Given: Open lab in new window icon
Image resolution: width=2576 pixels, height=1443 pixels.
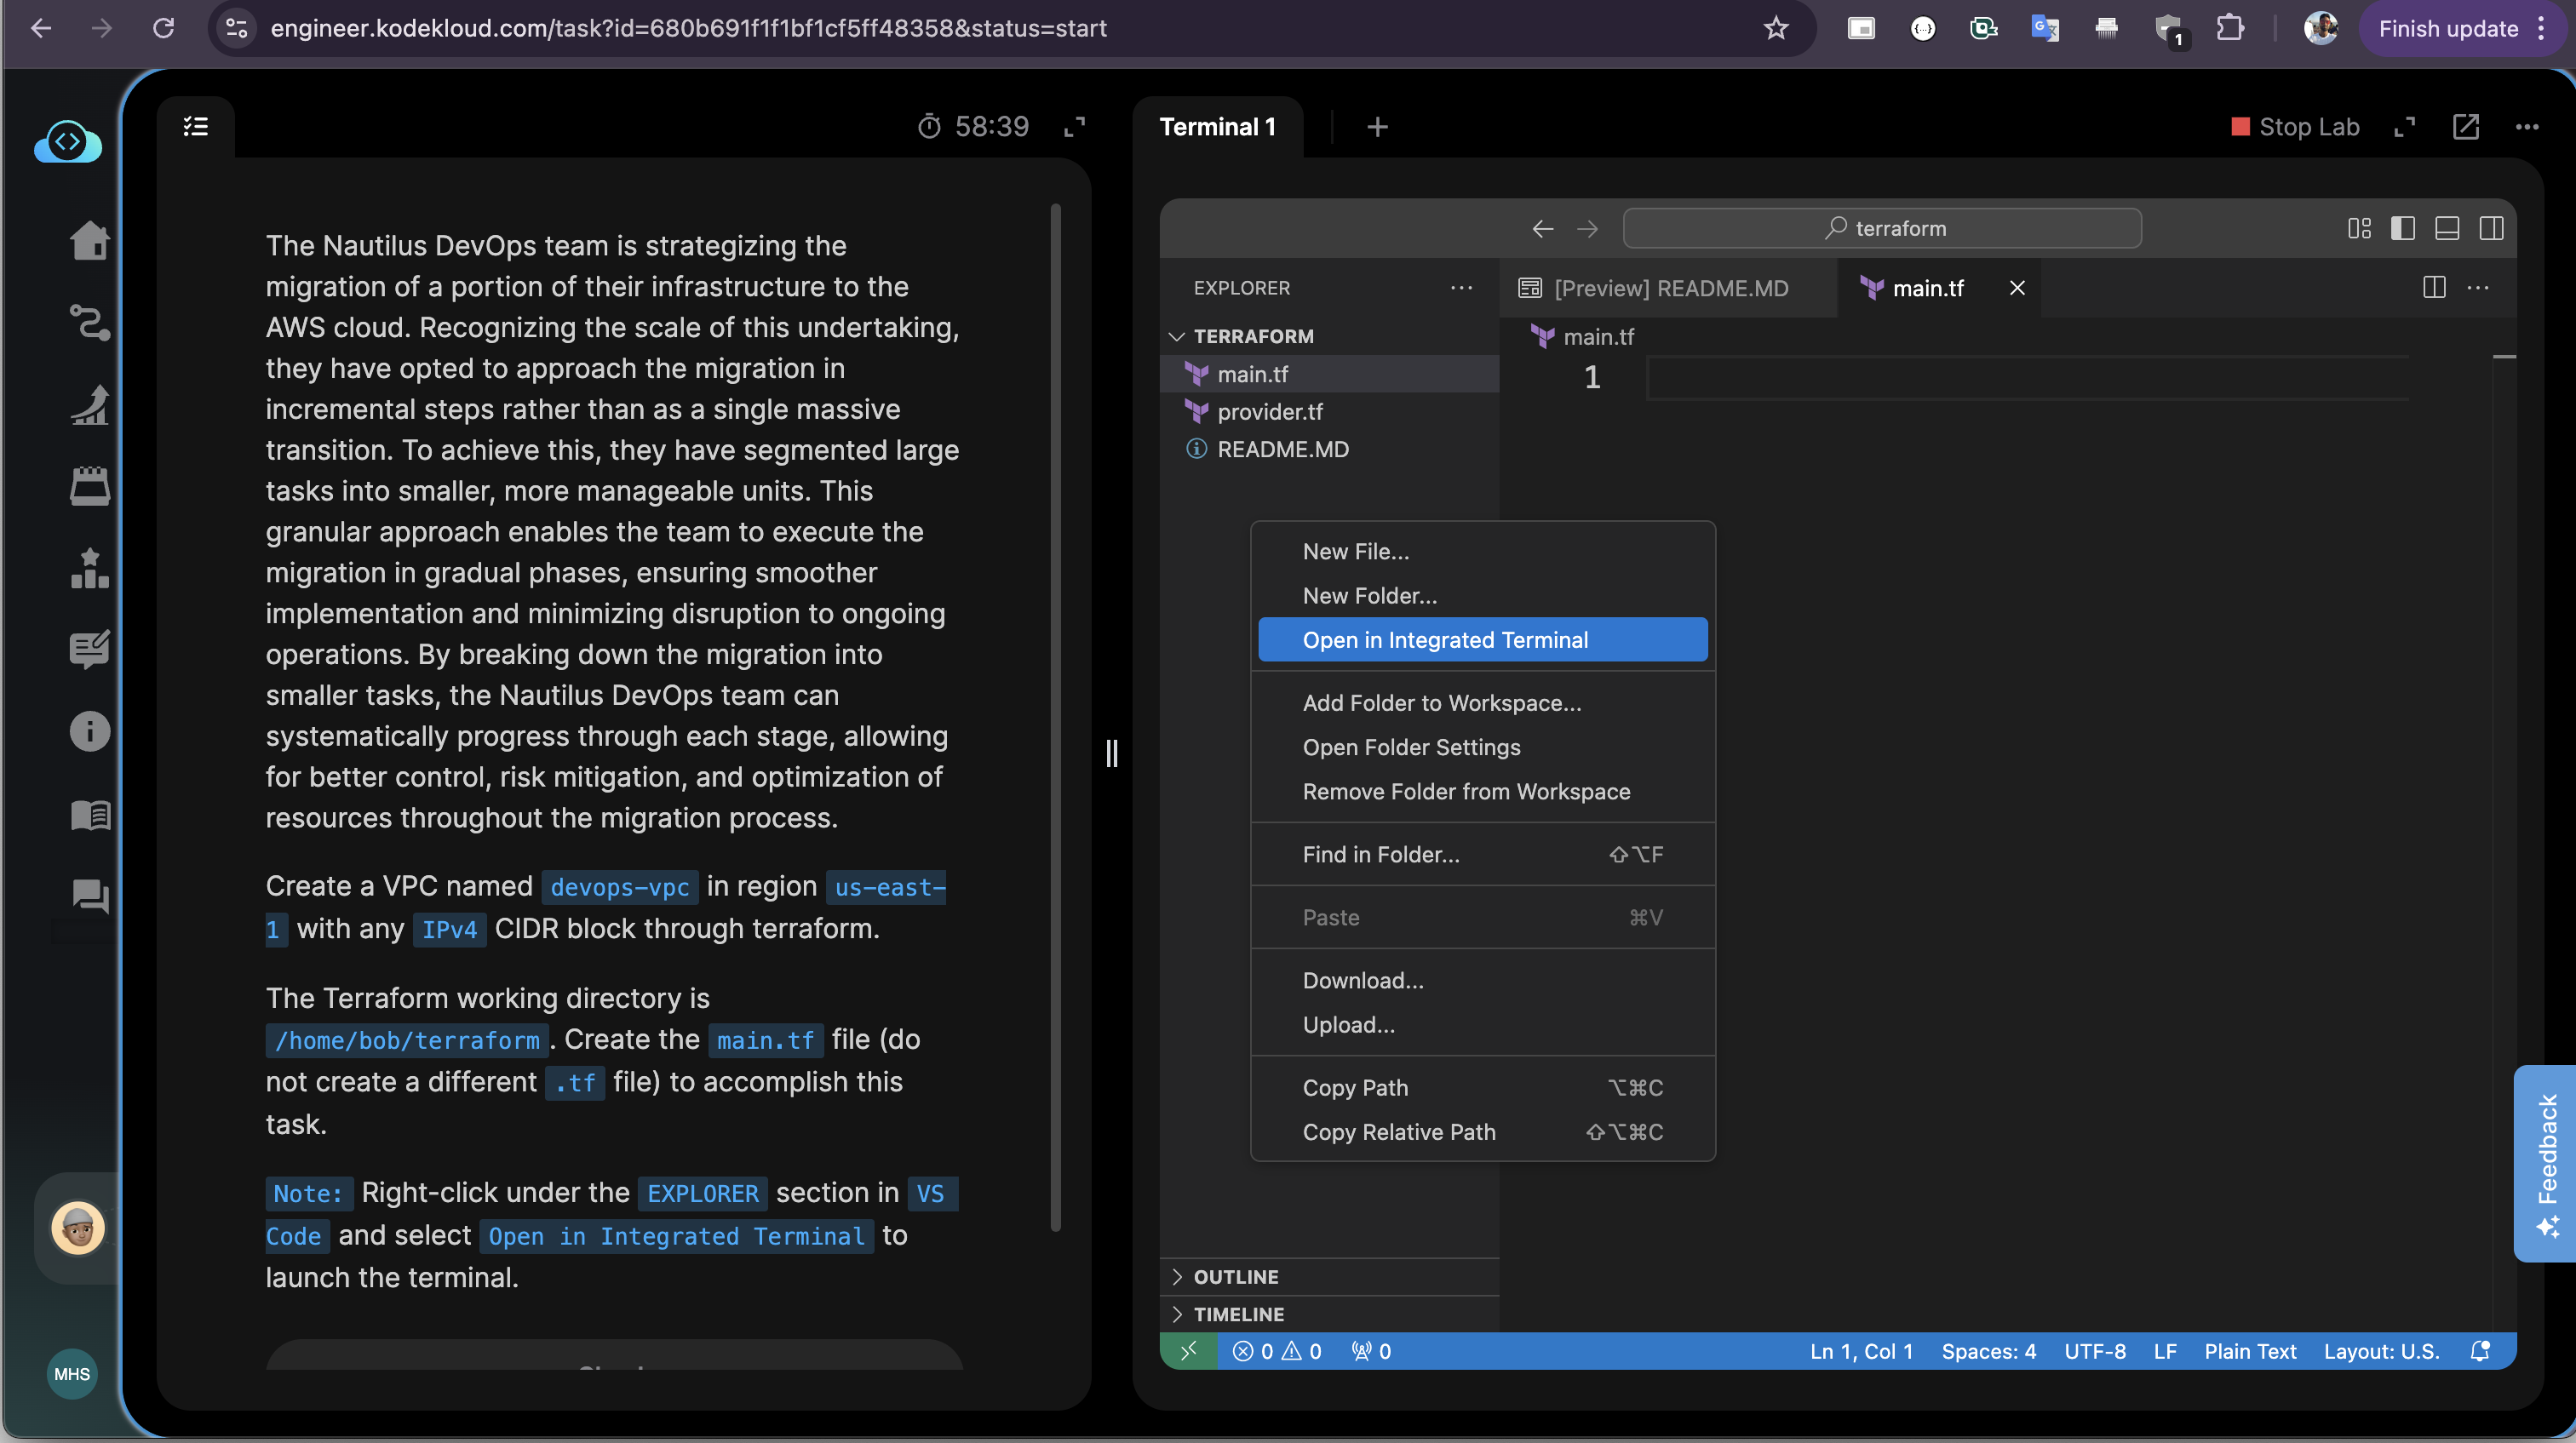Looking at the screenshot, I should [x=2465, y=127].
